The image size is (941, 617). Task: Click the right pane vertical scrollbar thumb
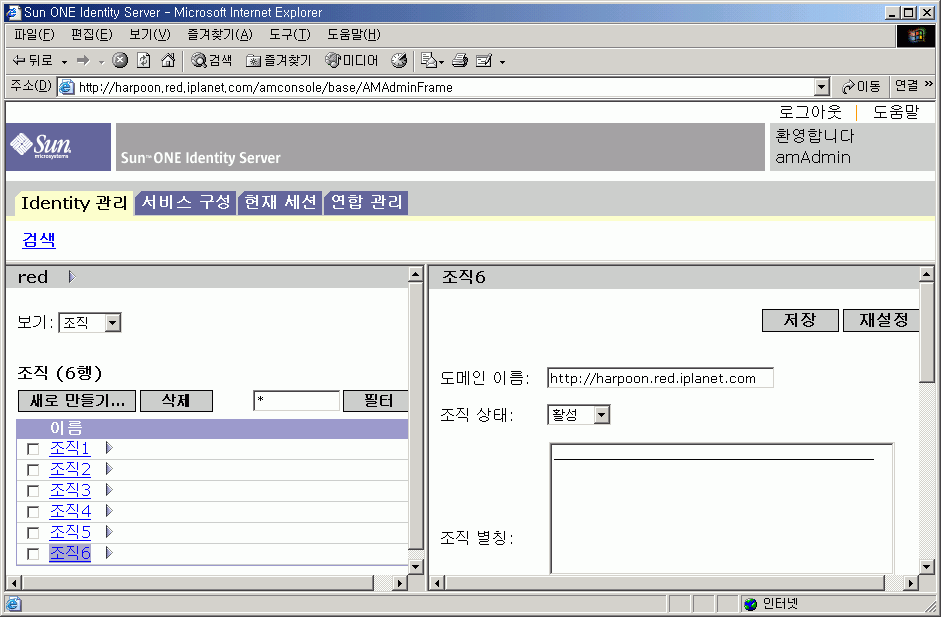pyautogui.click(x=927, y=331)
